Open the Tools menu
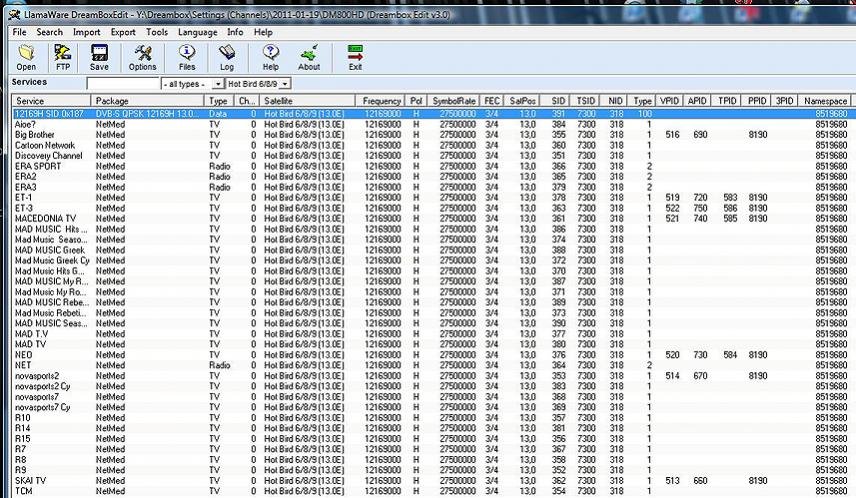 [156, 32]
